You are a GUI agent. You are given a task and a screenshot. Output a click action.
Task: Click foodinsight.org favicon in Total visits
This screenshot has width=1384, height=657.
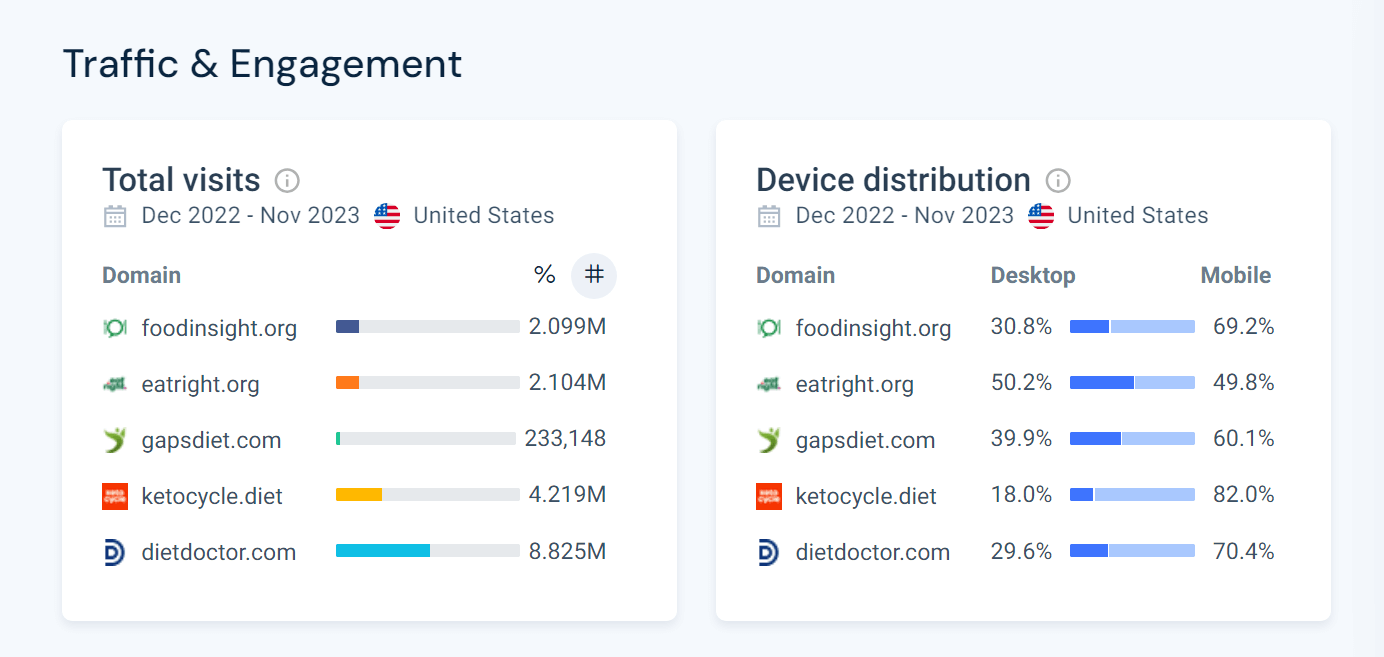115,328
